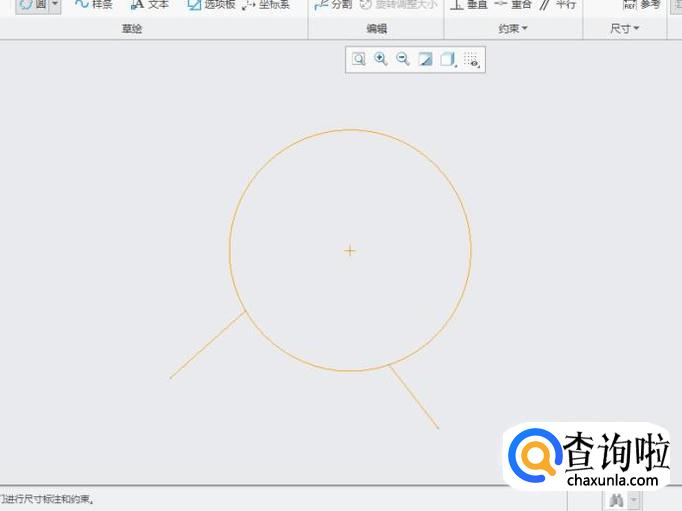The height and width of the screenshot is (511, 682).
Task: Apply the Coincident (重合) constraint
Action: [x=513, y=5]
